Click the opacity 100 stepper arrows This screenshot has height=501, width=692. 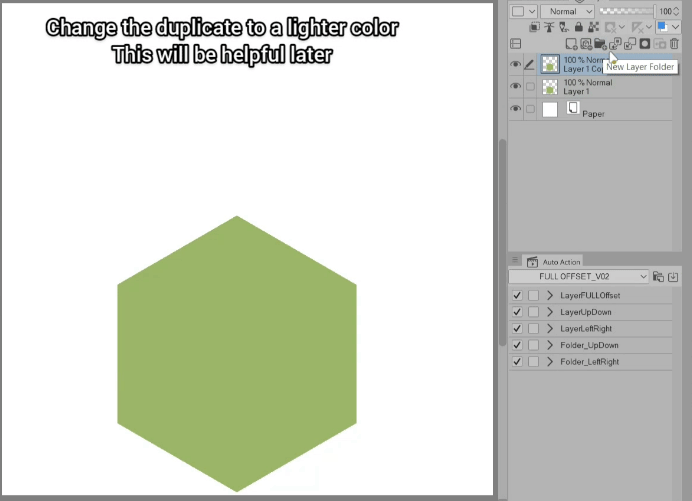(677, 11)
